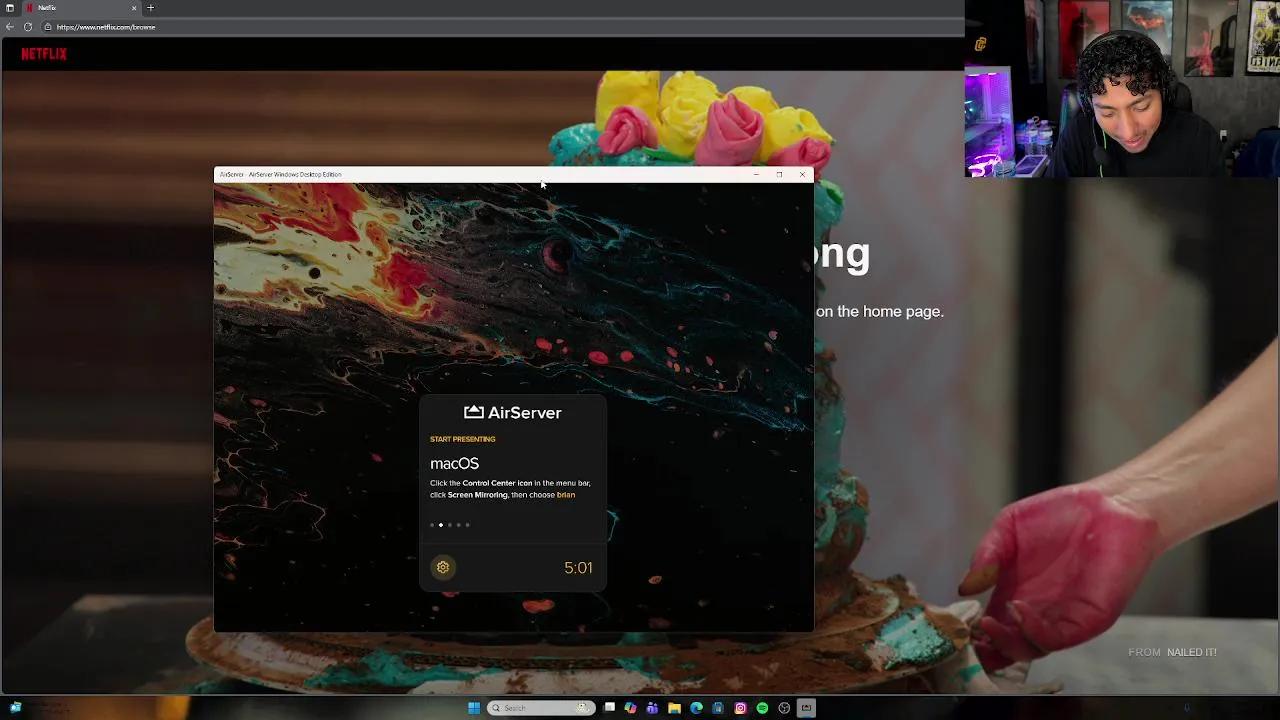Select the fifth page dot in AirServer card
This screenshot has height=720, width=1280.
pos(467,525)
